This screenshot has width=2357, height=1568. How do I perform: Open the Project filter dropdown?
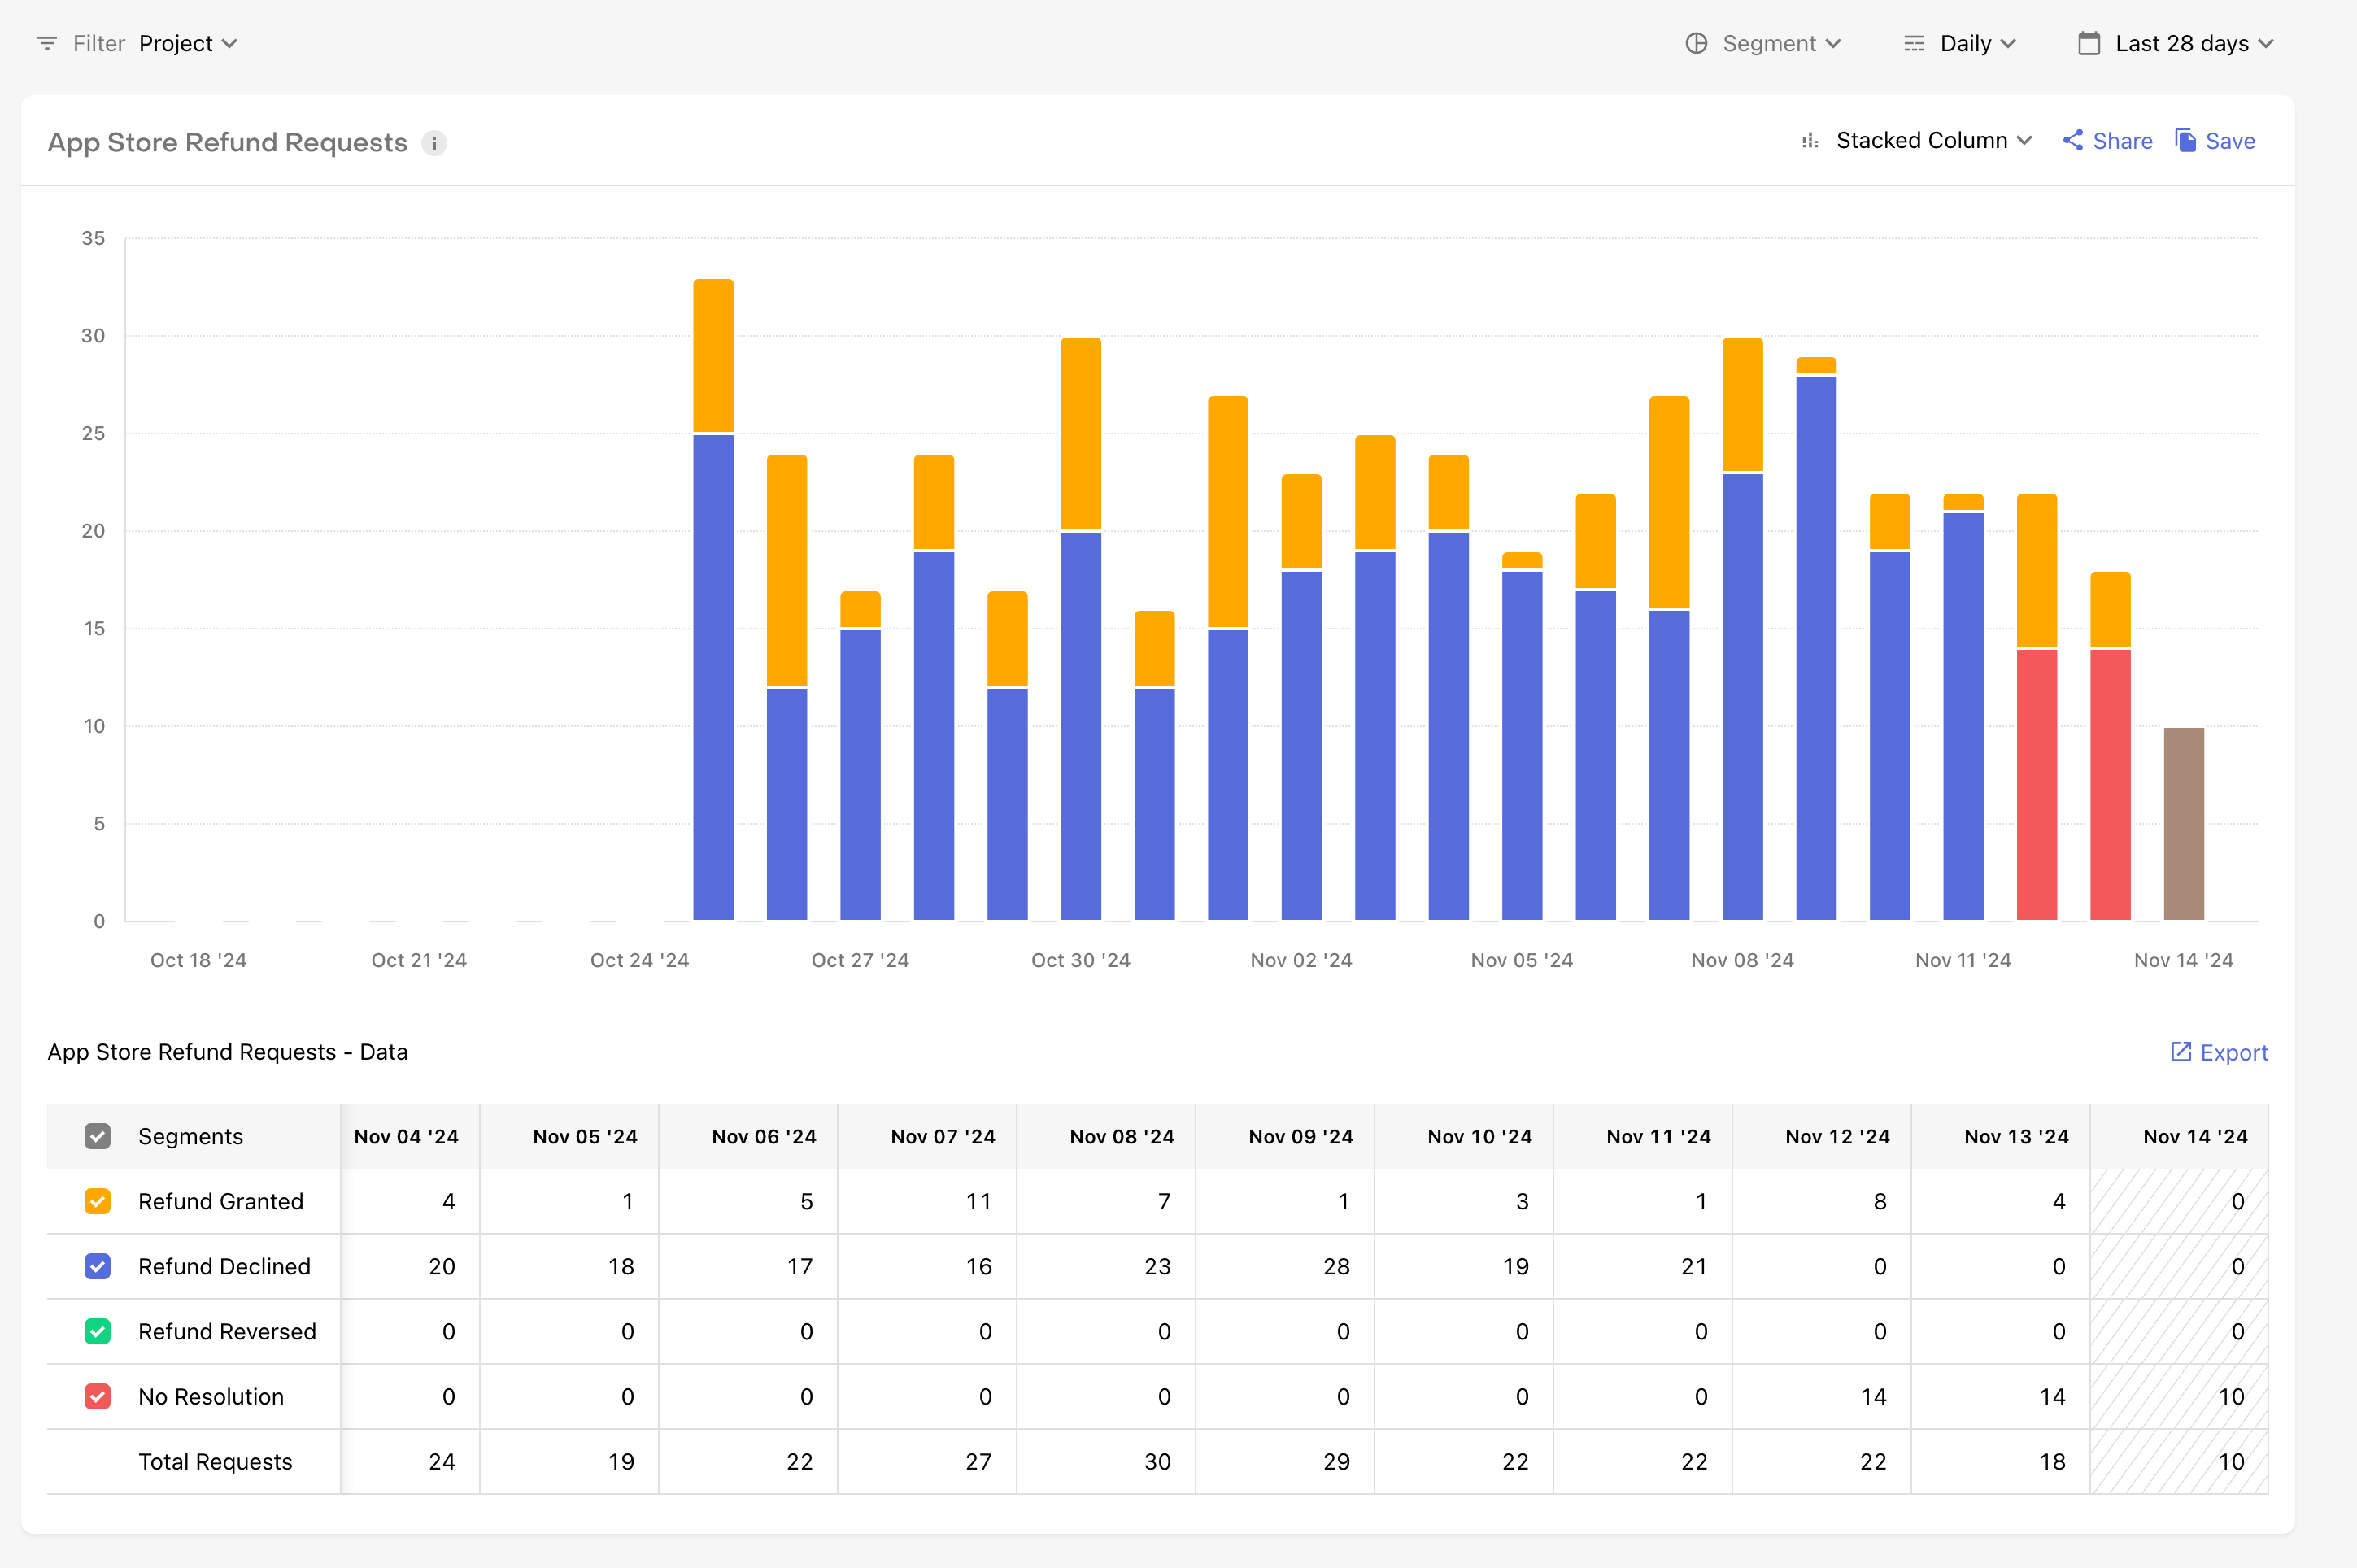(188, 43)
